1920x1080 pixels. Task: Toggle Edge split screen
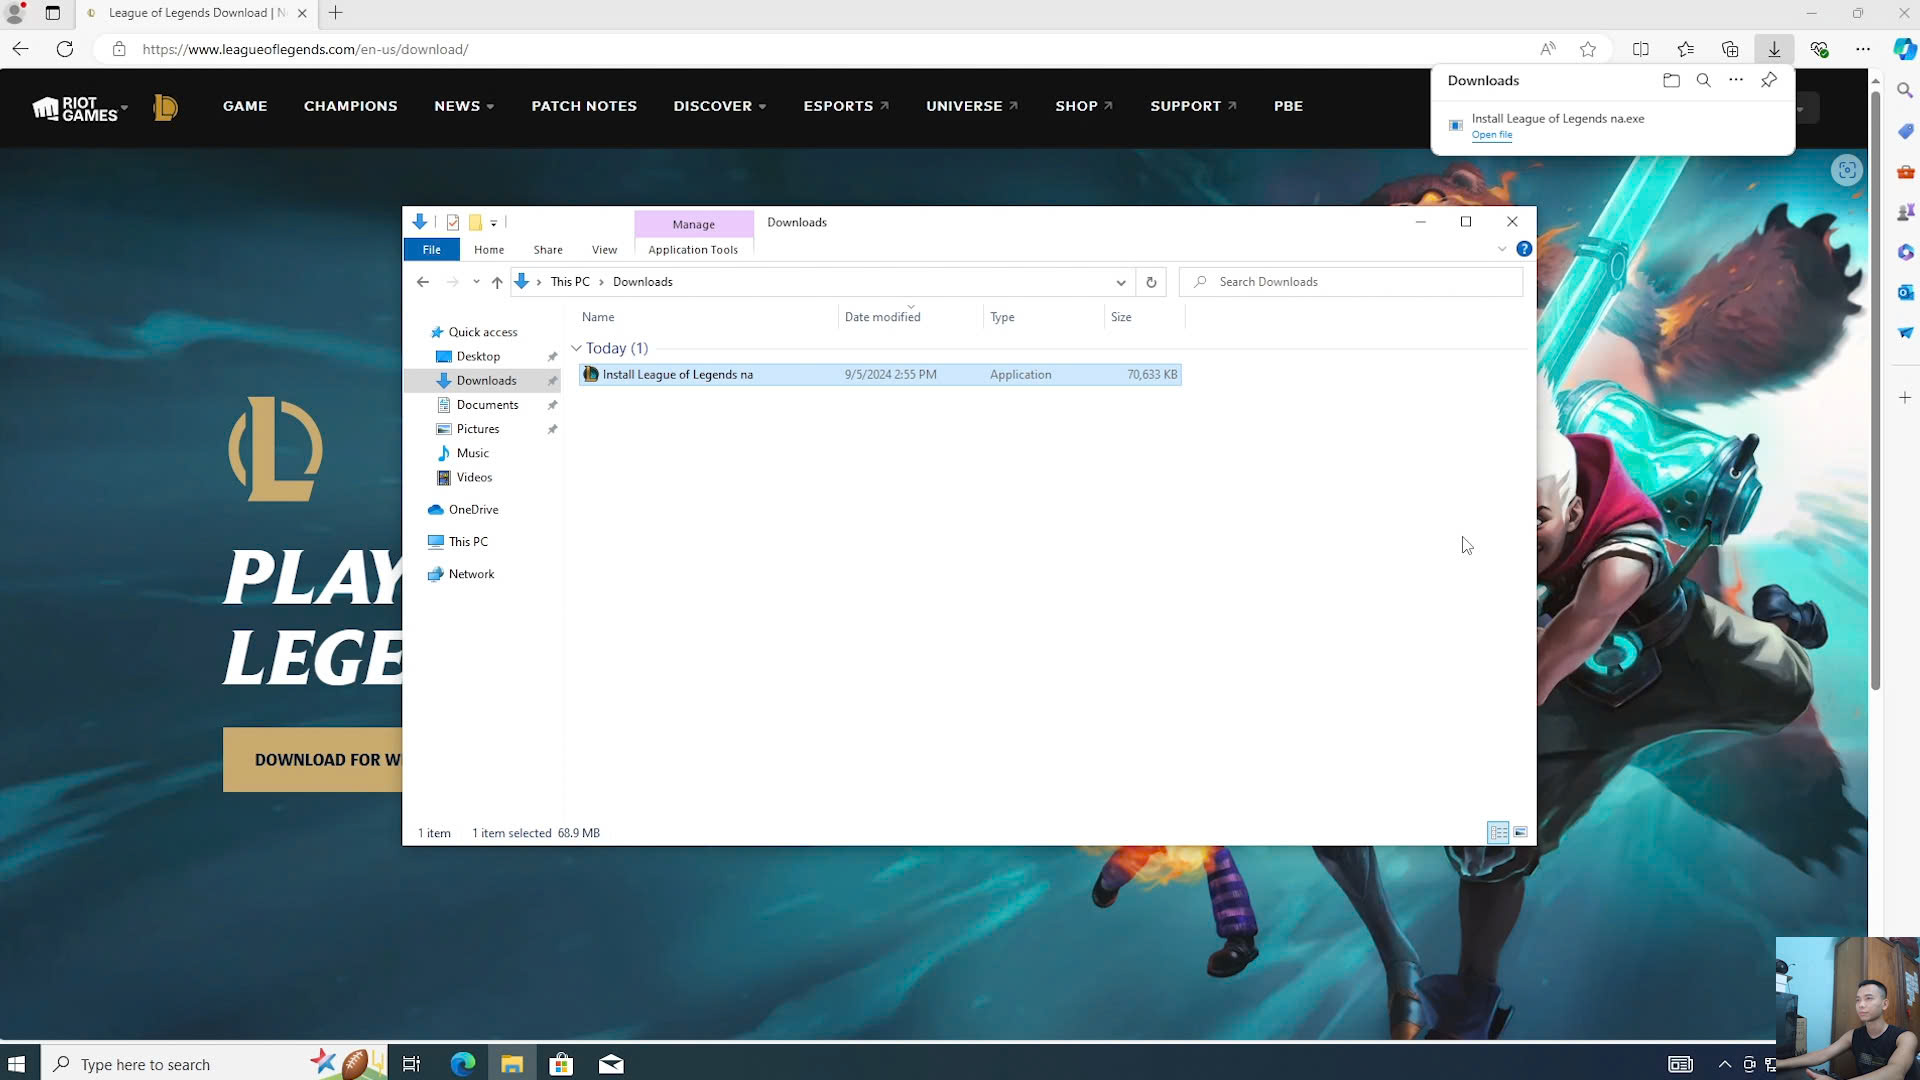(1640, 49)
